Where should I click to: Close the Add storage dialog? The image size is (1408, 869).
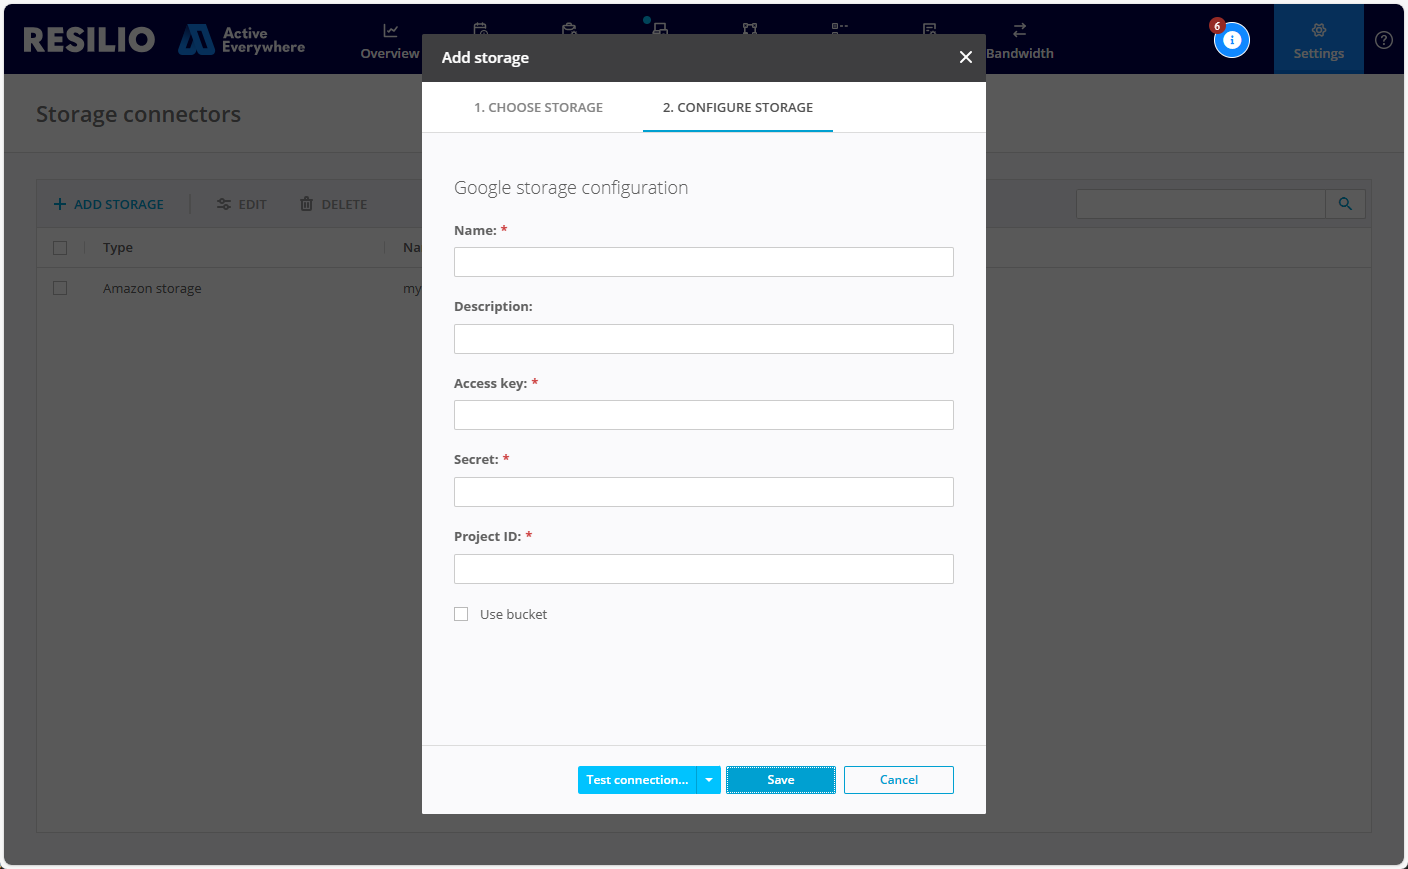[x=966, y=57]
